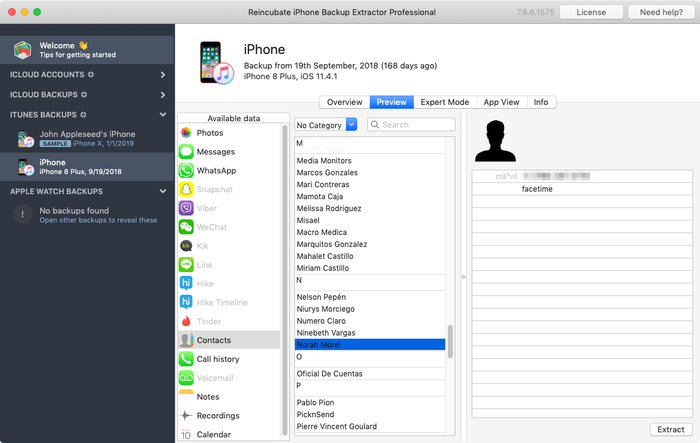Click the contacts list scrollbar thumb
700x443 pixels.
coord(450,341)
